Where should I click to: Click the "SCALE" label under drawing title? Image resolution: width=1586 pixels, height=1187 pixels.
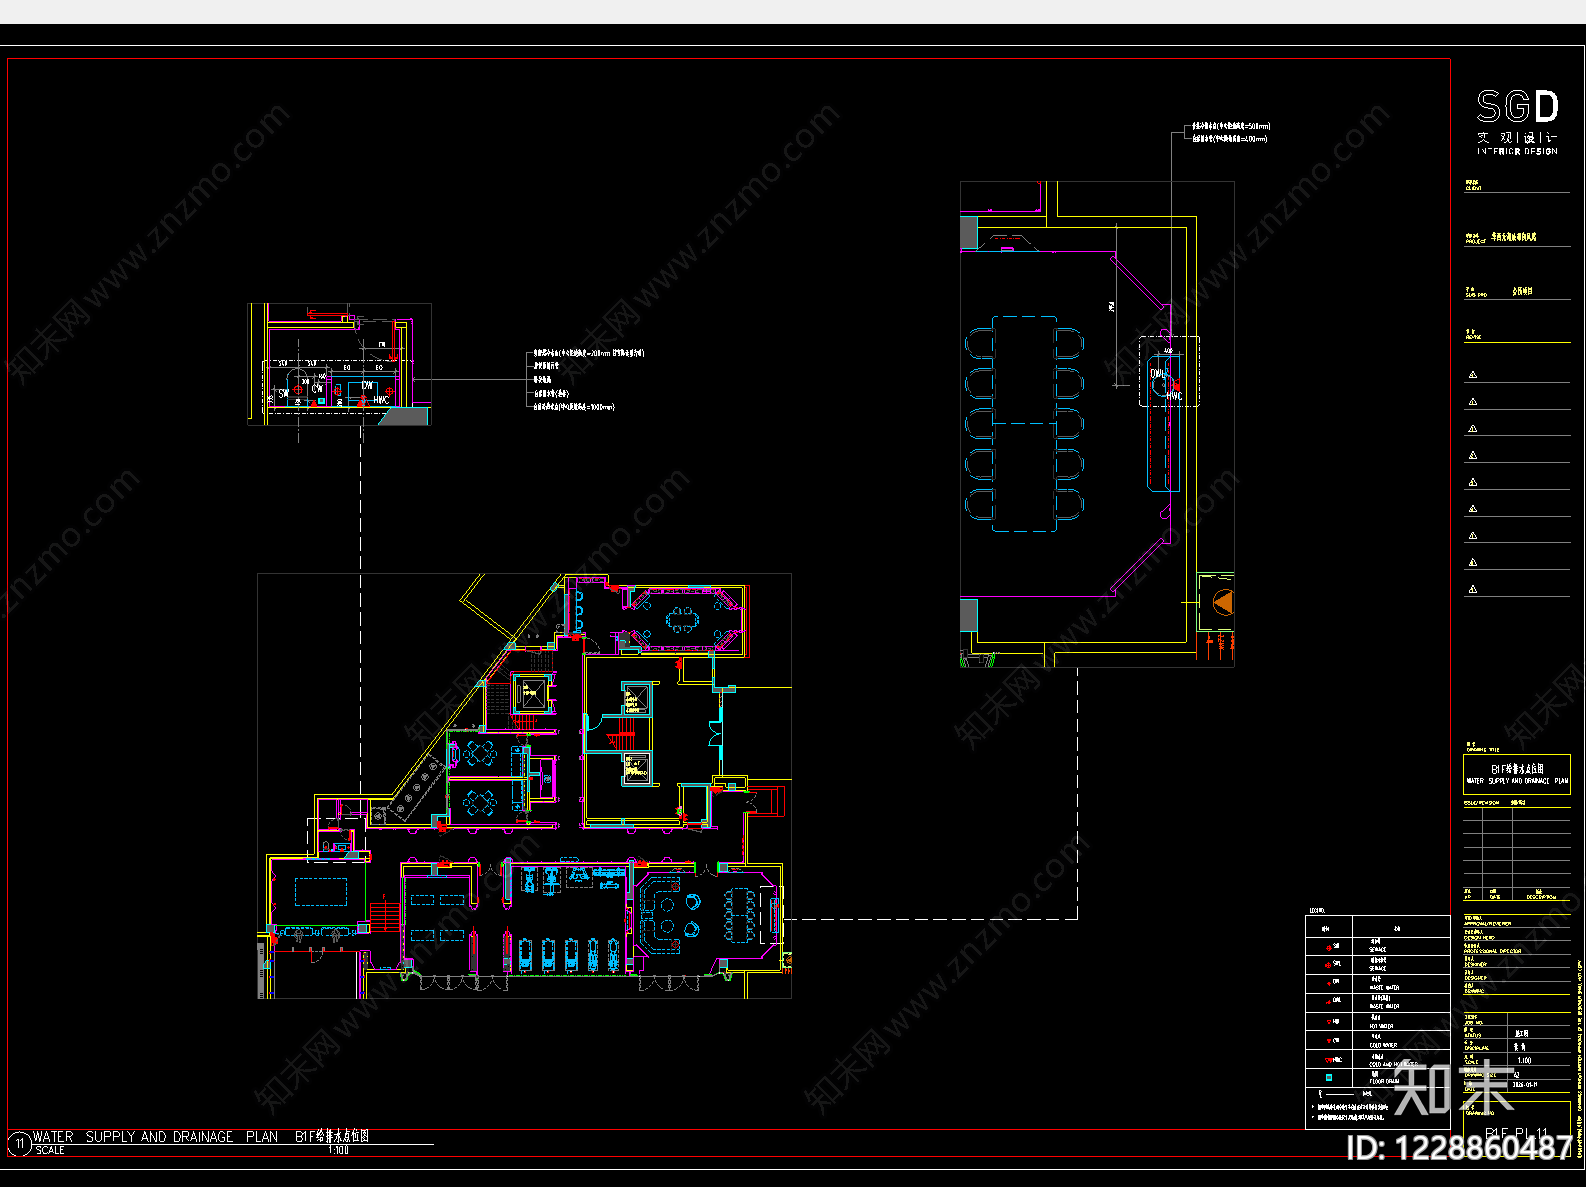(50, 1150)
